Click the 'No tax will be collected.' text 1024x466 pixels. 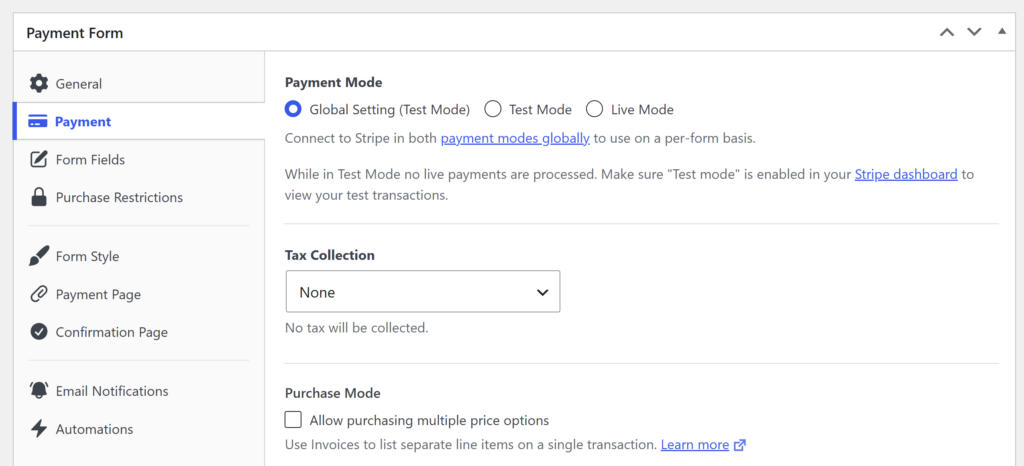tap(357, 328)
